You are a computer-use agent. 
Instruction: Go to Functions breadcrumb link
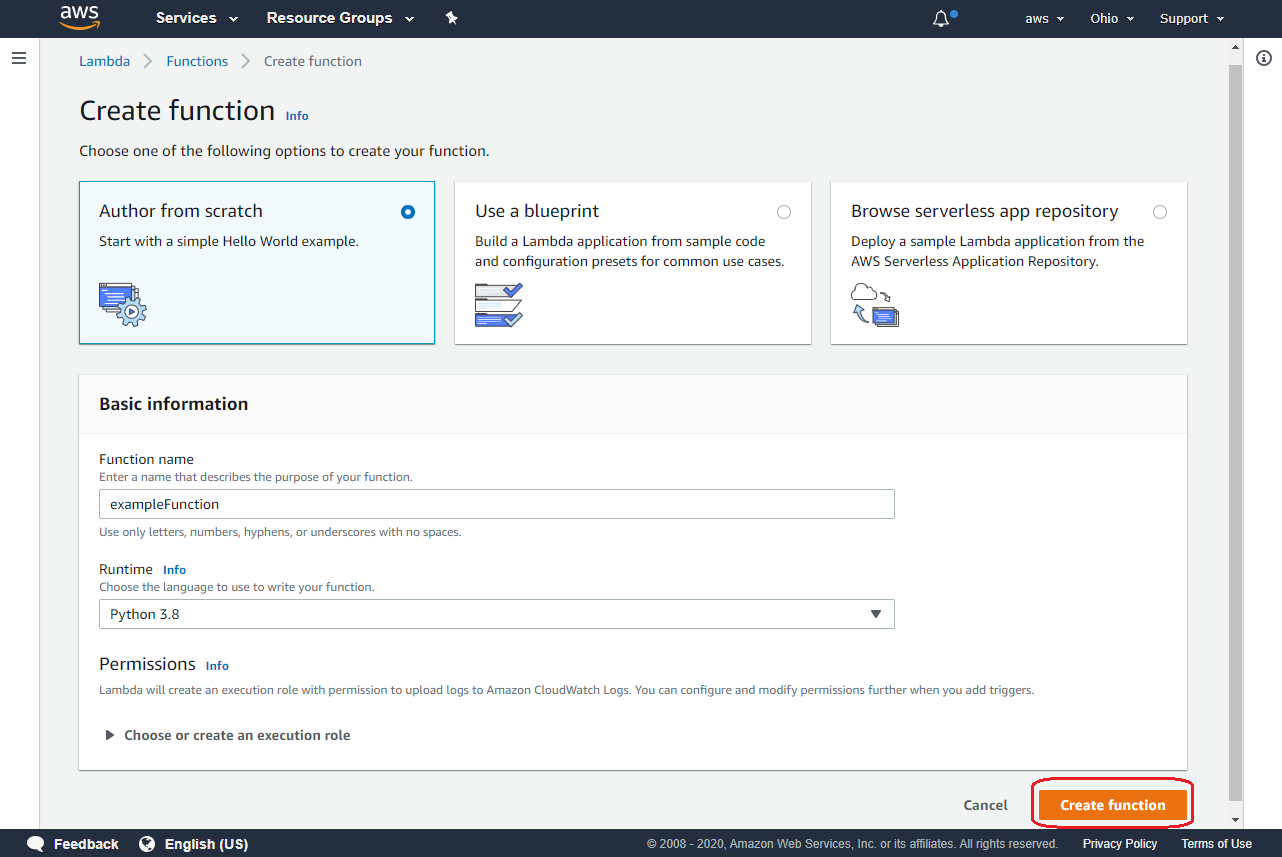pyautogui.click(x=197, y=61)
